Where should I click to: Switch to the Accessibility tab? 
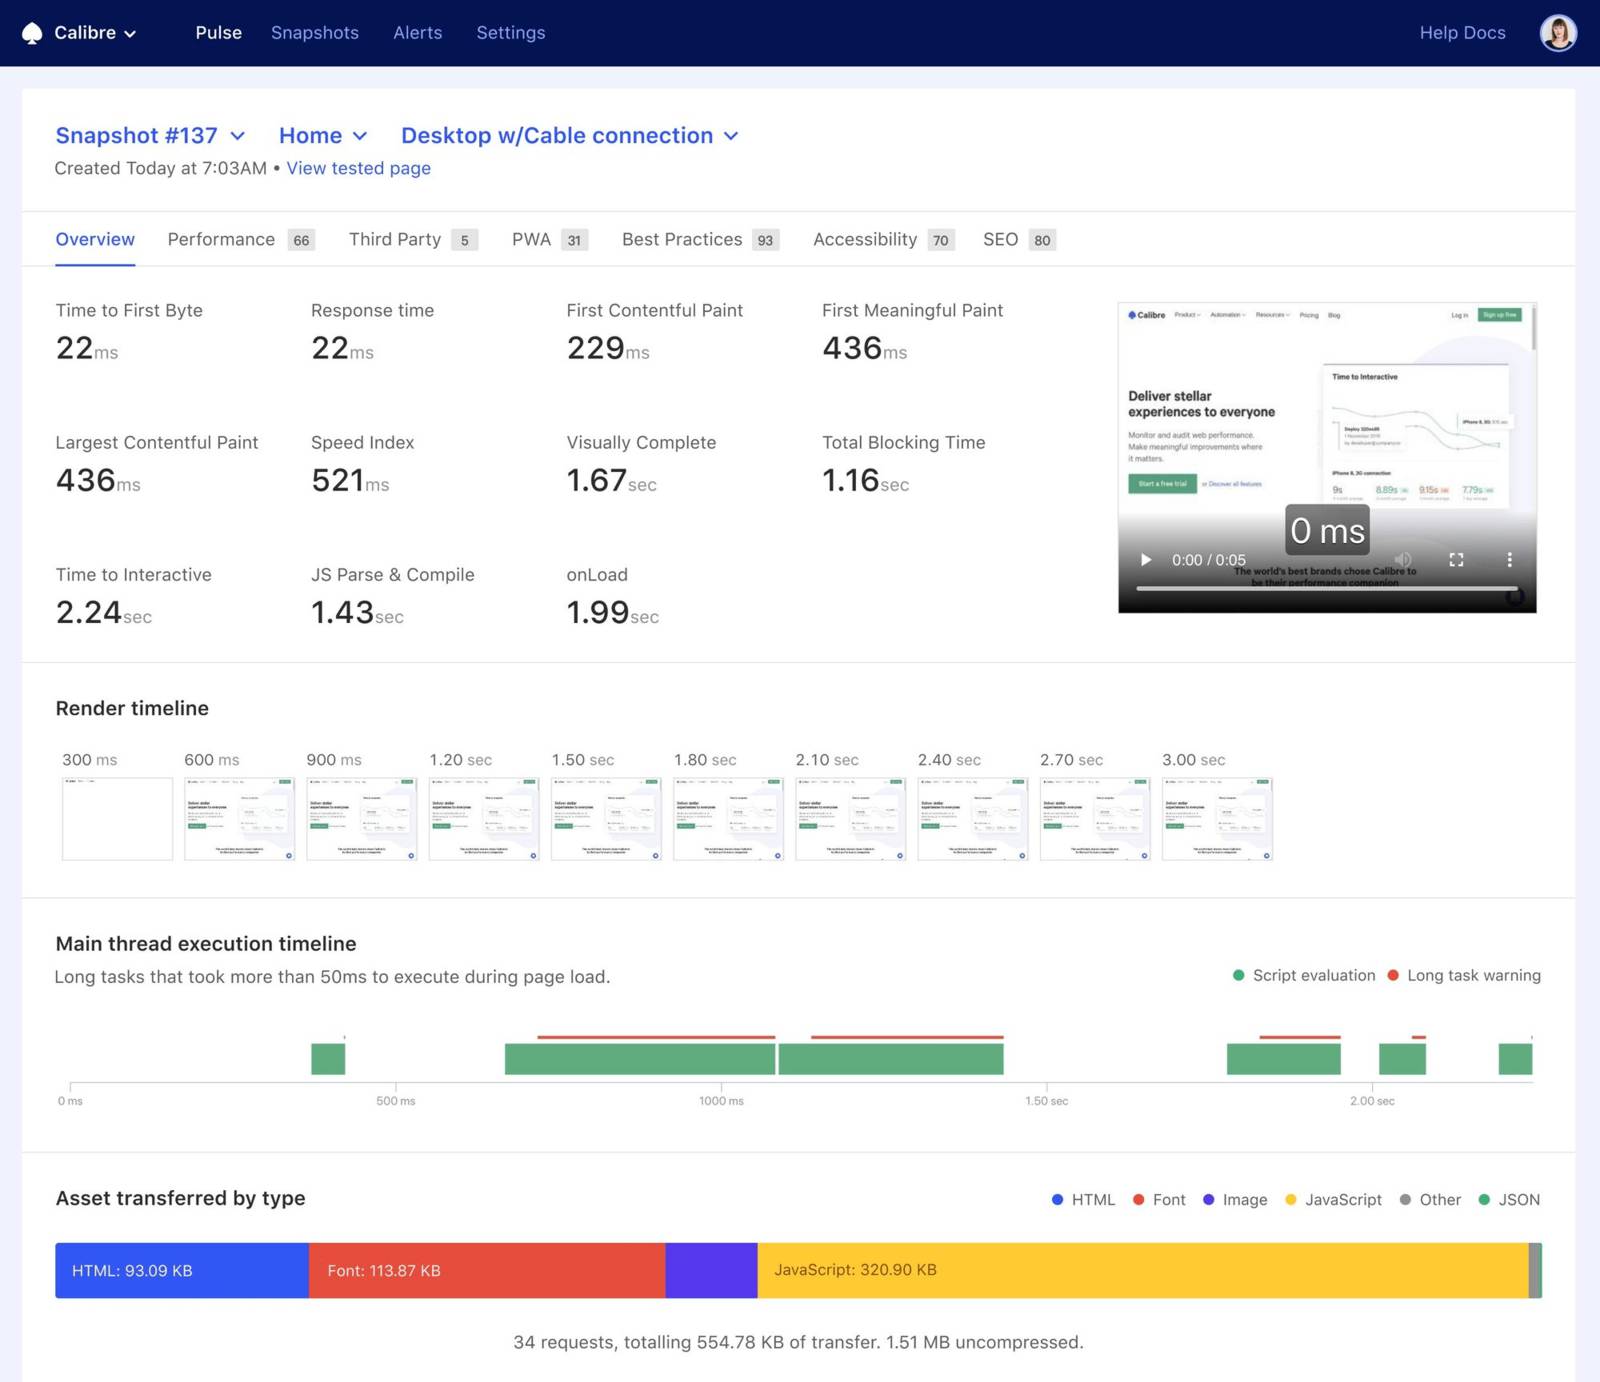point(883,239)
